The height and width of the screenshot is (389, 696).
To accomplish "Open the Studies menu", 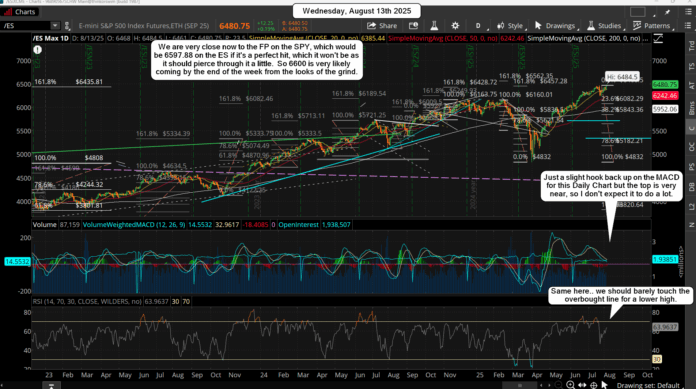I will pos(605,26).
